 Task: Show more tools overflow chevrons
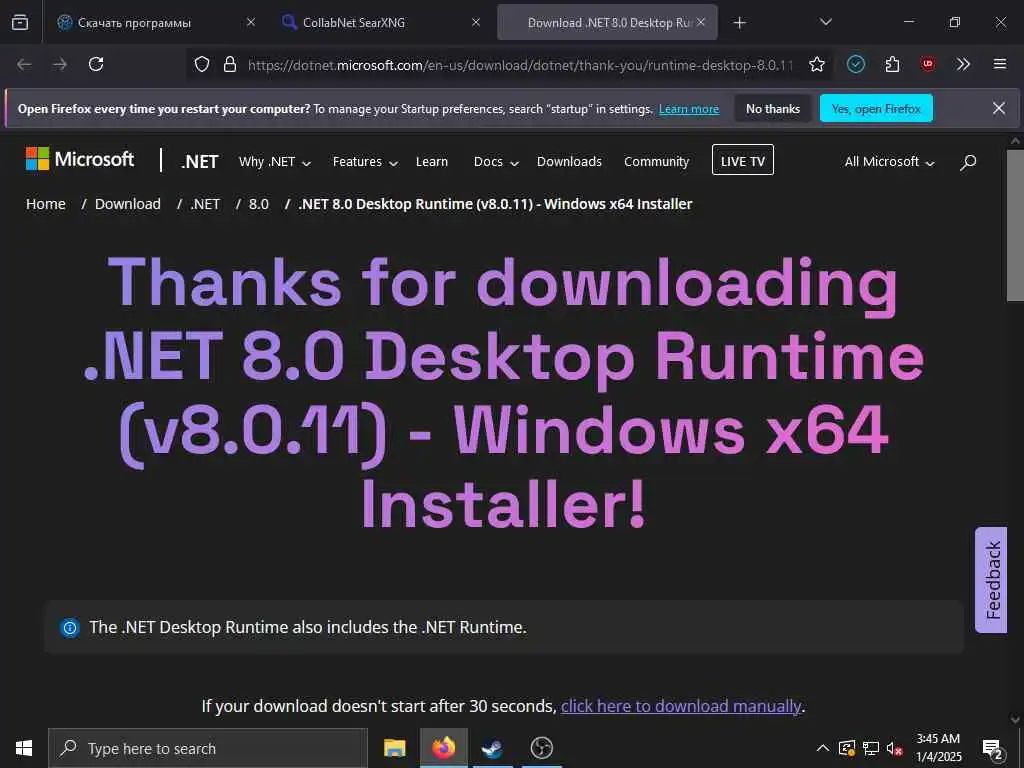[x=963, y=64]
